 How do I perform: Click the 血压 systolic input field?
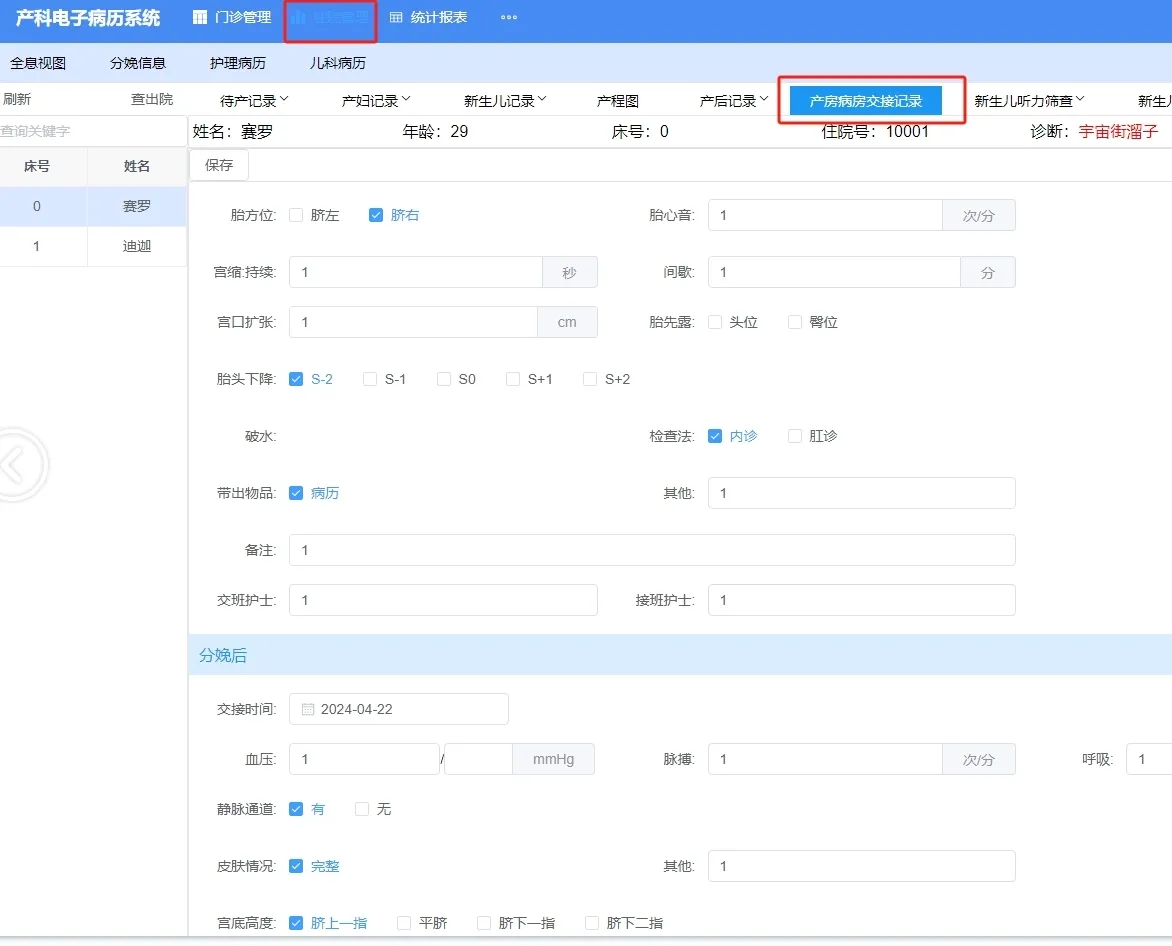point(364,759)
